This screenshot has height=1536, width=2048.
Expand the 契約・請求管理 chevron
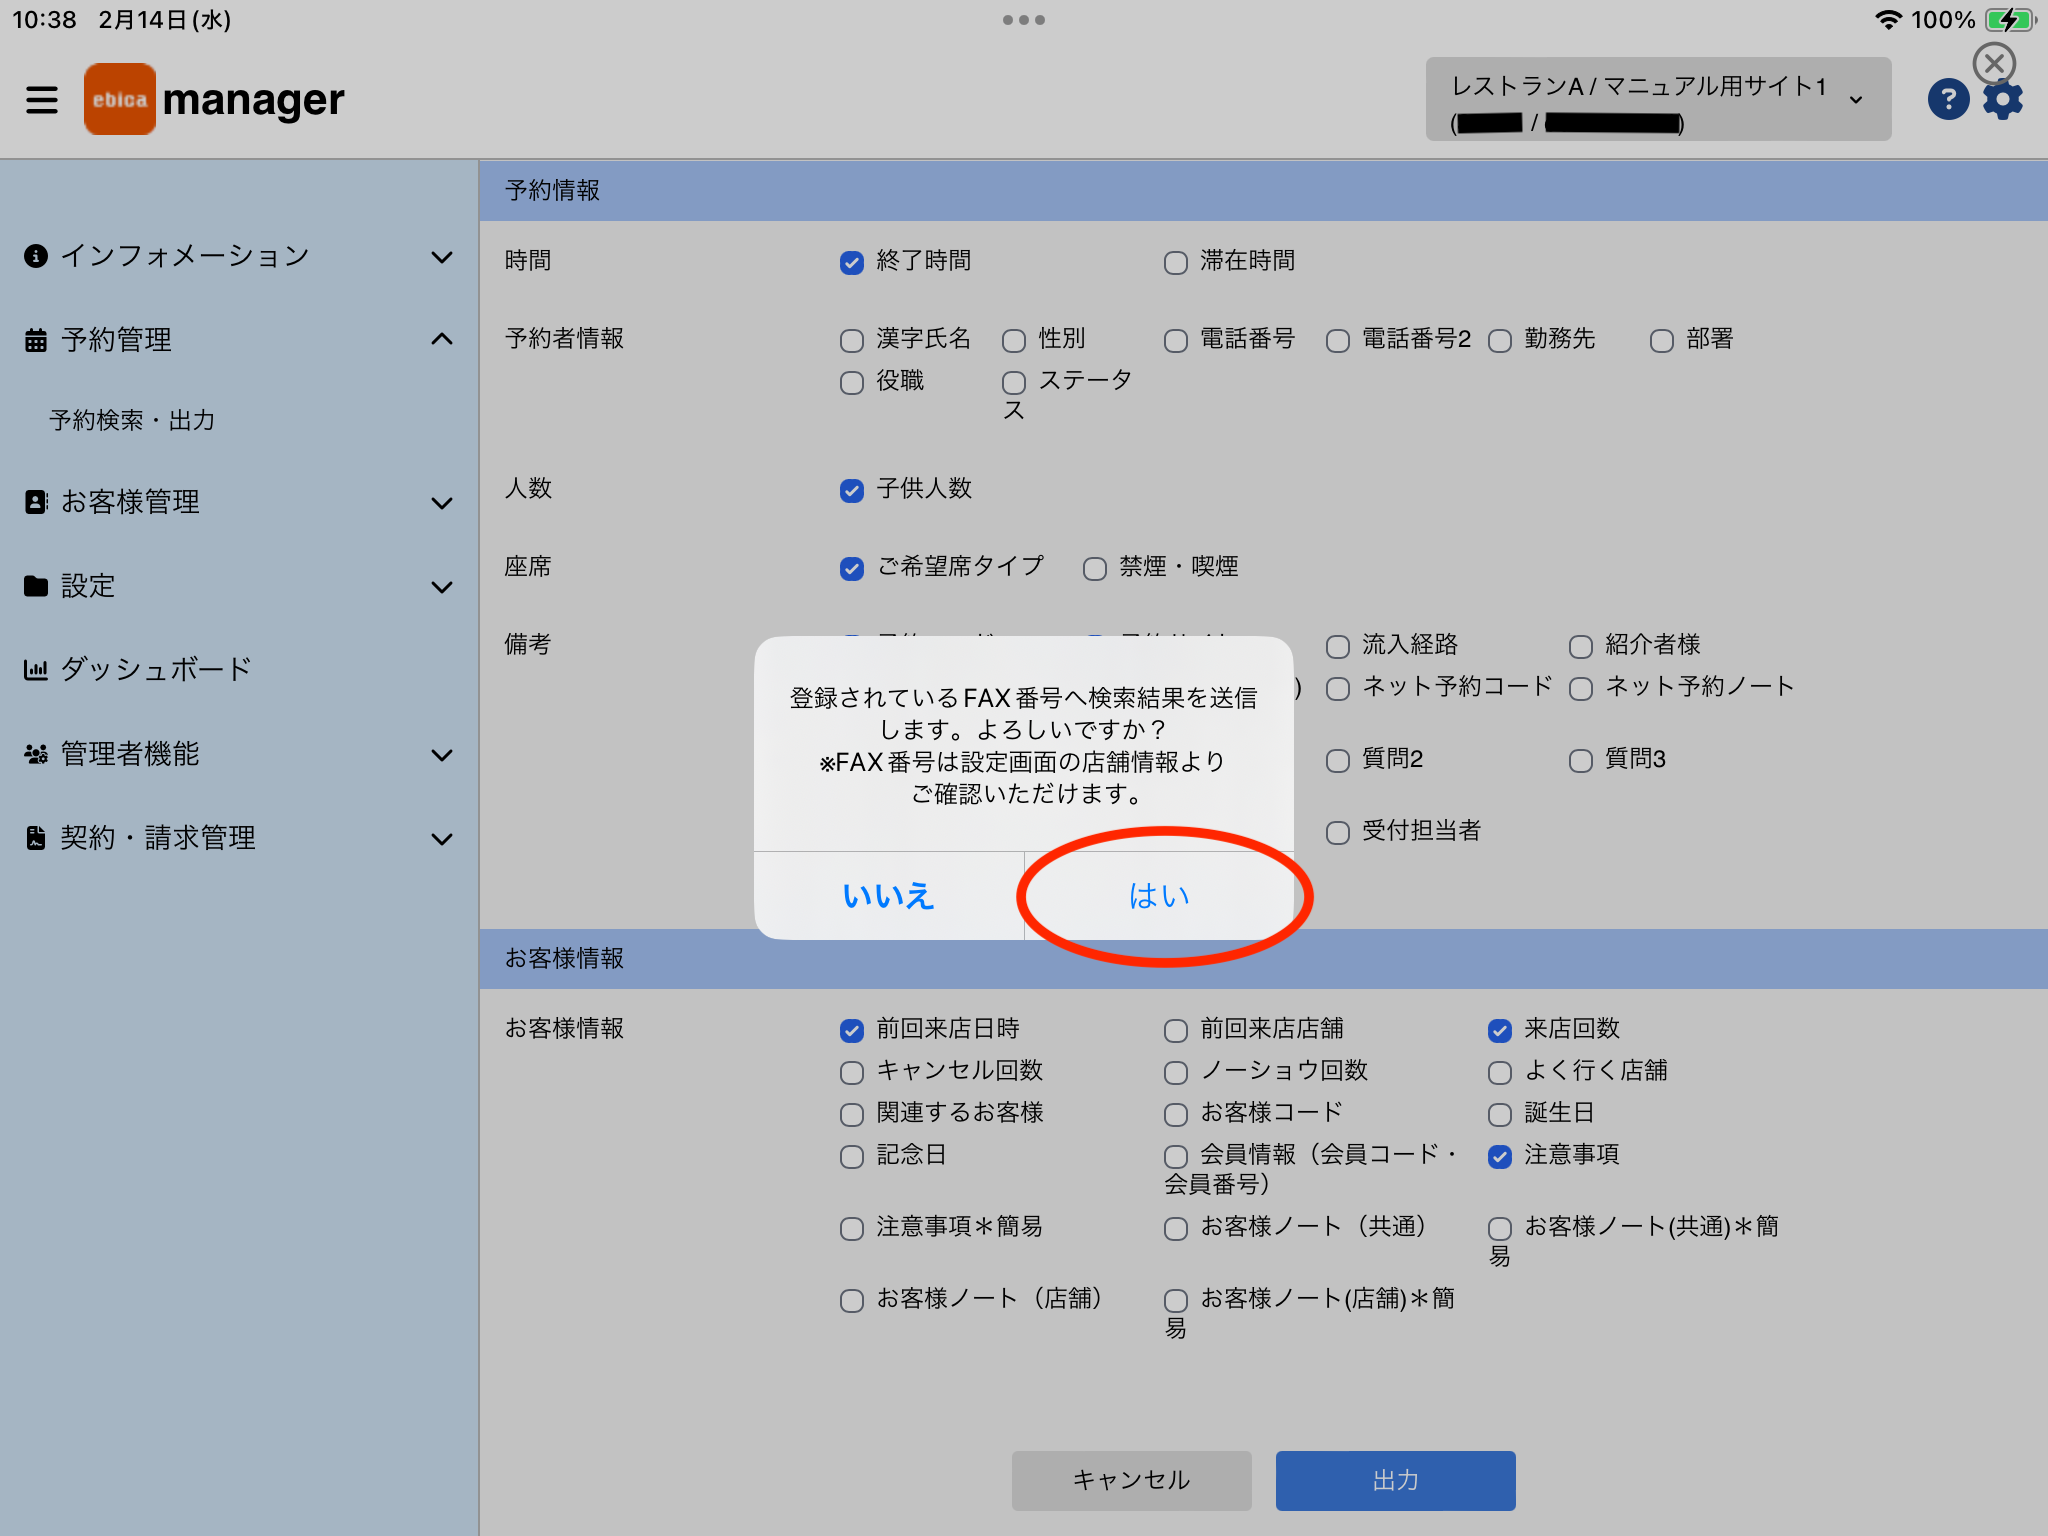pos(442,839)
